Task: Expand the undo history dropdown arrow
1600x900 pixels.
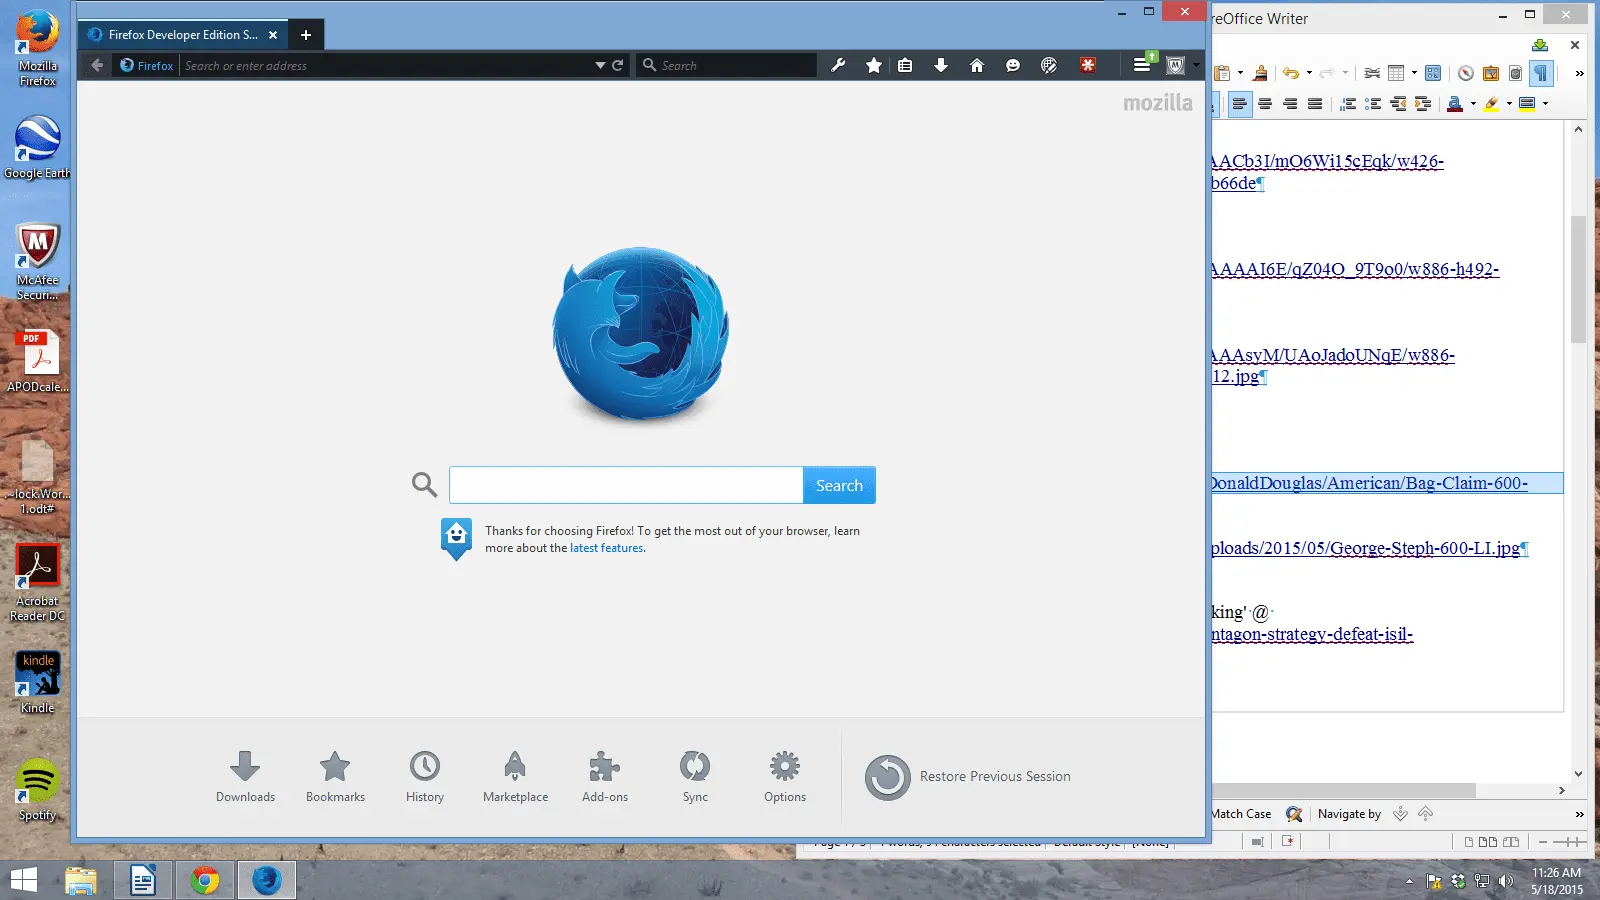Action: 1309,73
